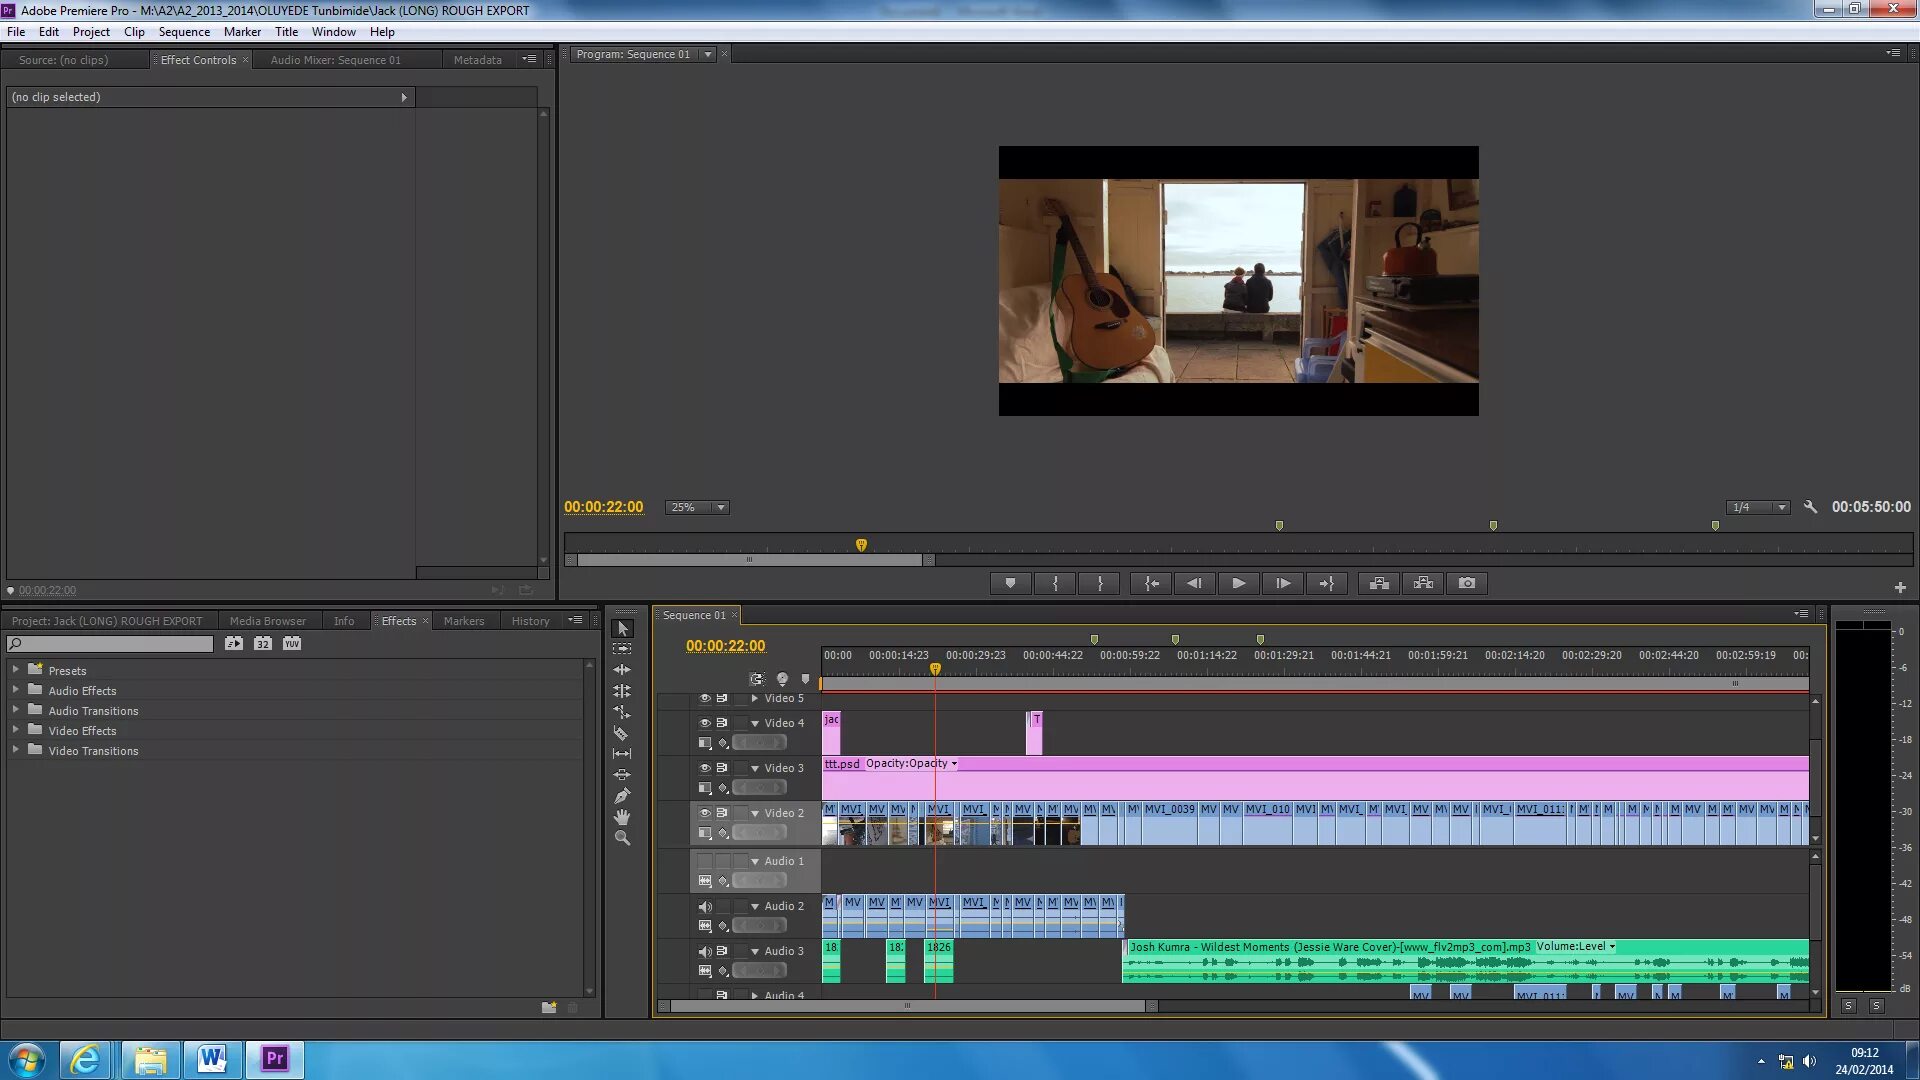Select the Ripple Edit tool

point(622,670)
